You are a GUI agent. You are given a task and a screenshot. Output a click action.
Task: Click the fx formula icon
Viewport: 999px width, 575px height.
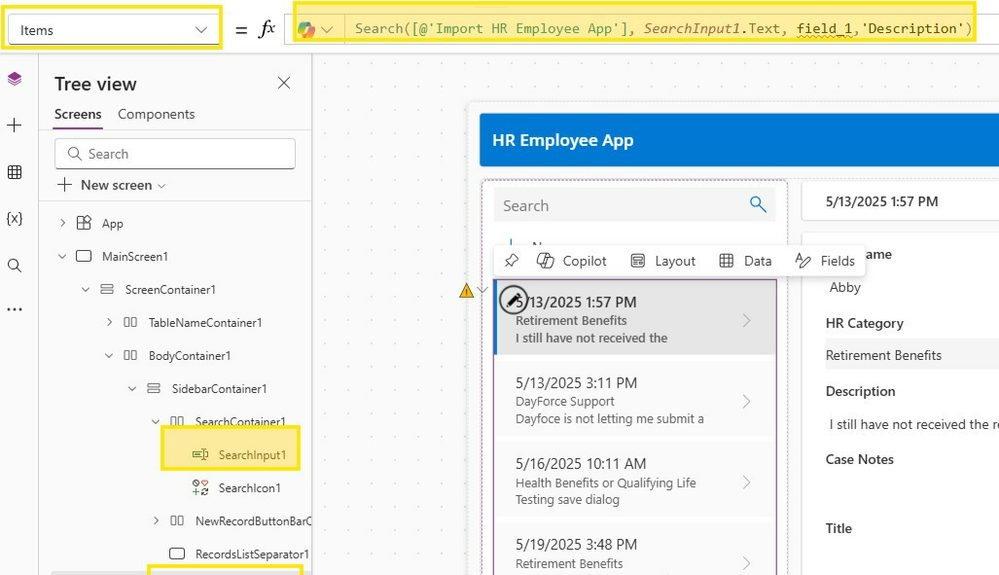point(267,29)
